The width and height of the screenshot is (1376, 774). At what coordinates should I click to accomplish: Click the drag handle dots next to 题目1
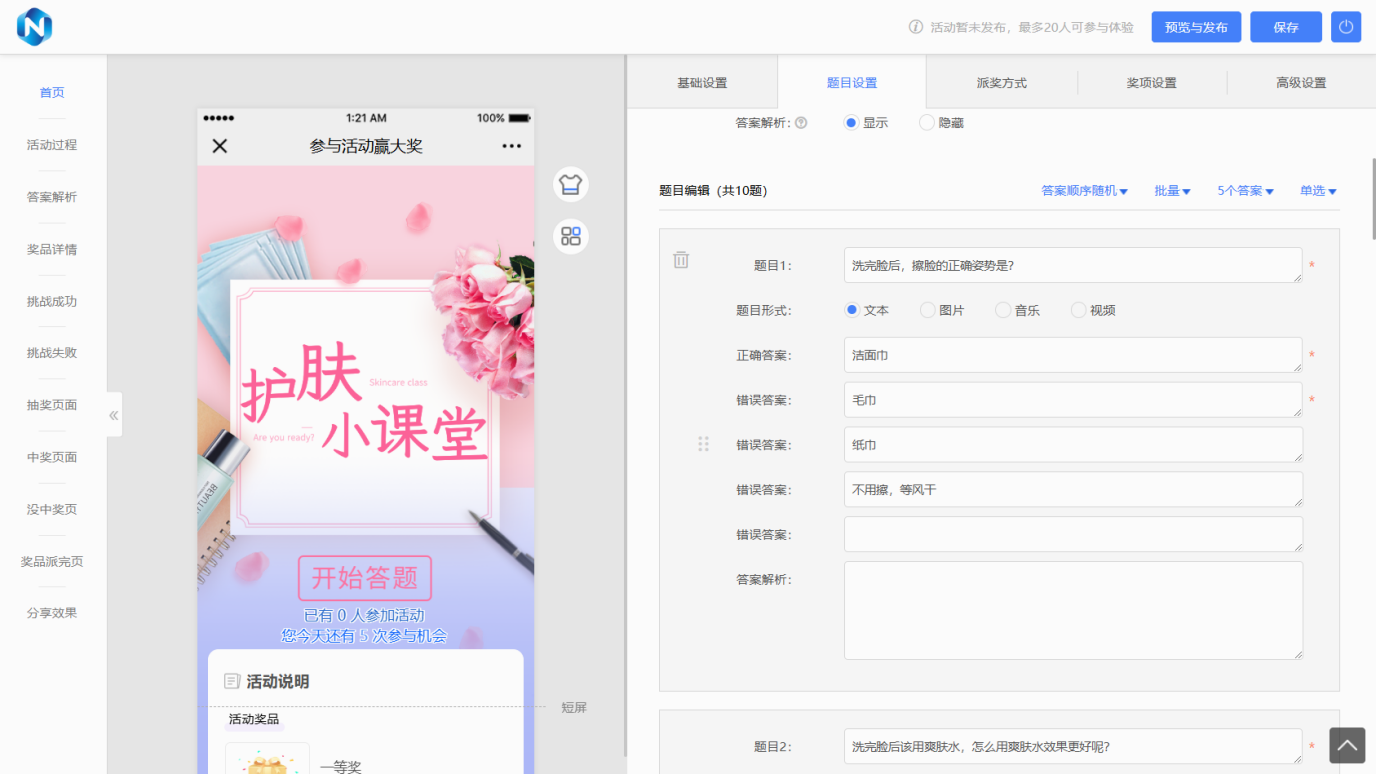pos(703,442)
